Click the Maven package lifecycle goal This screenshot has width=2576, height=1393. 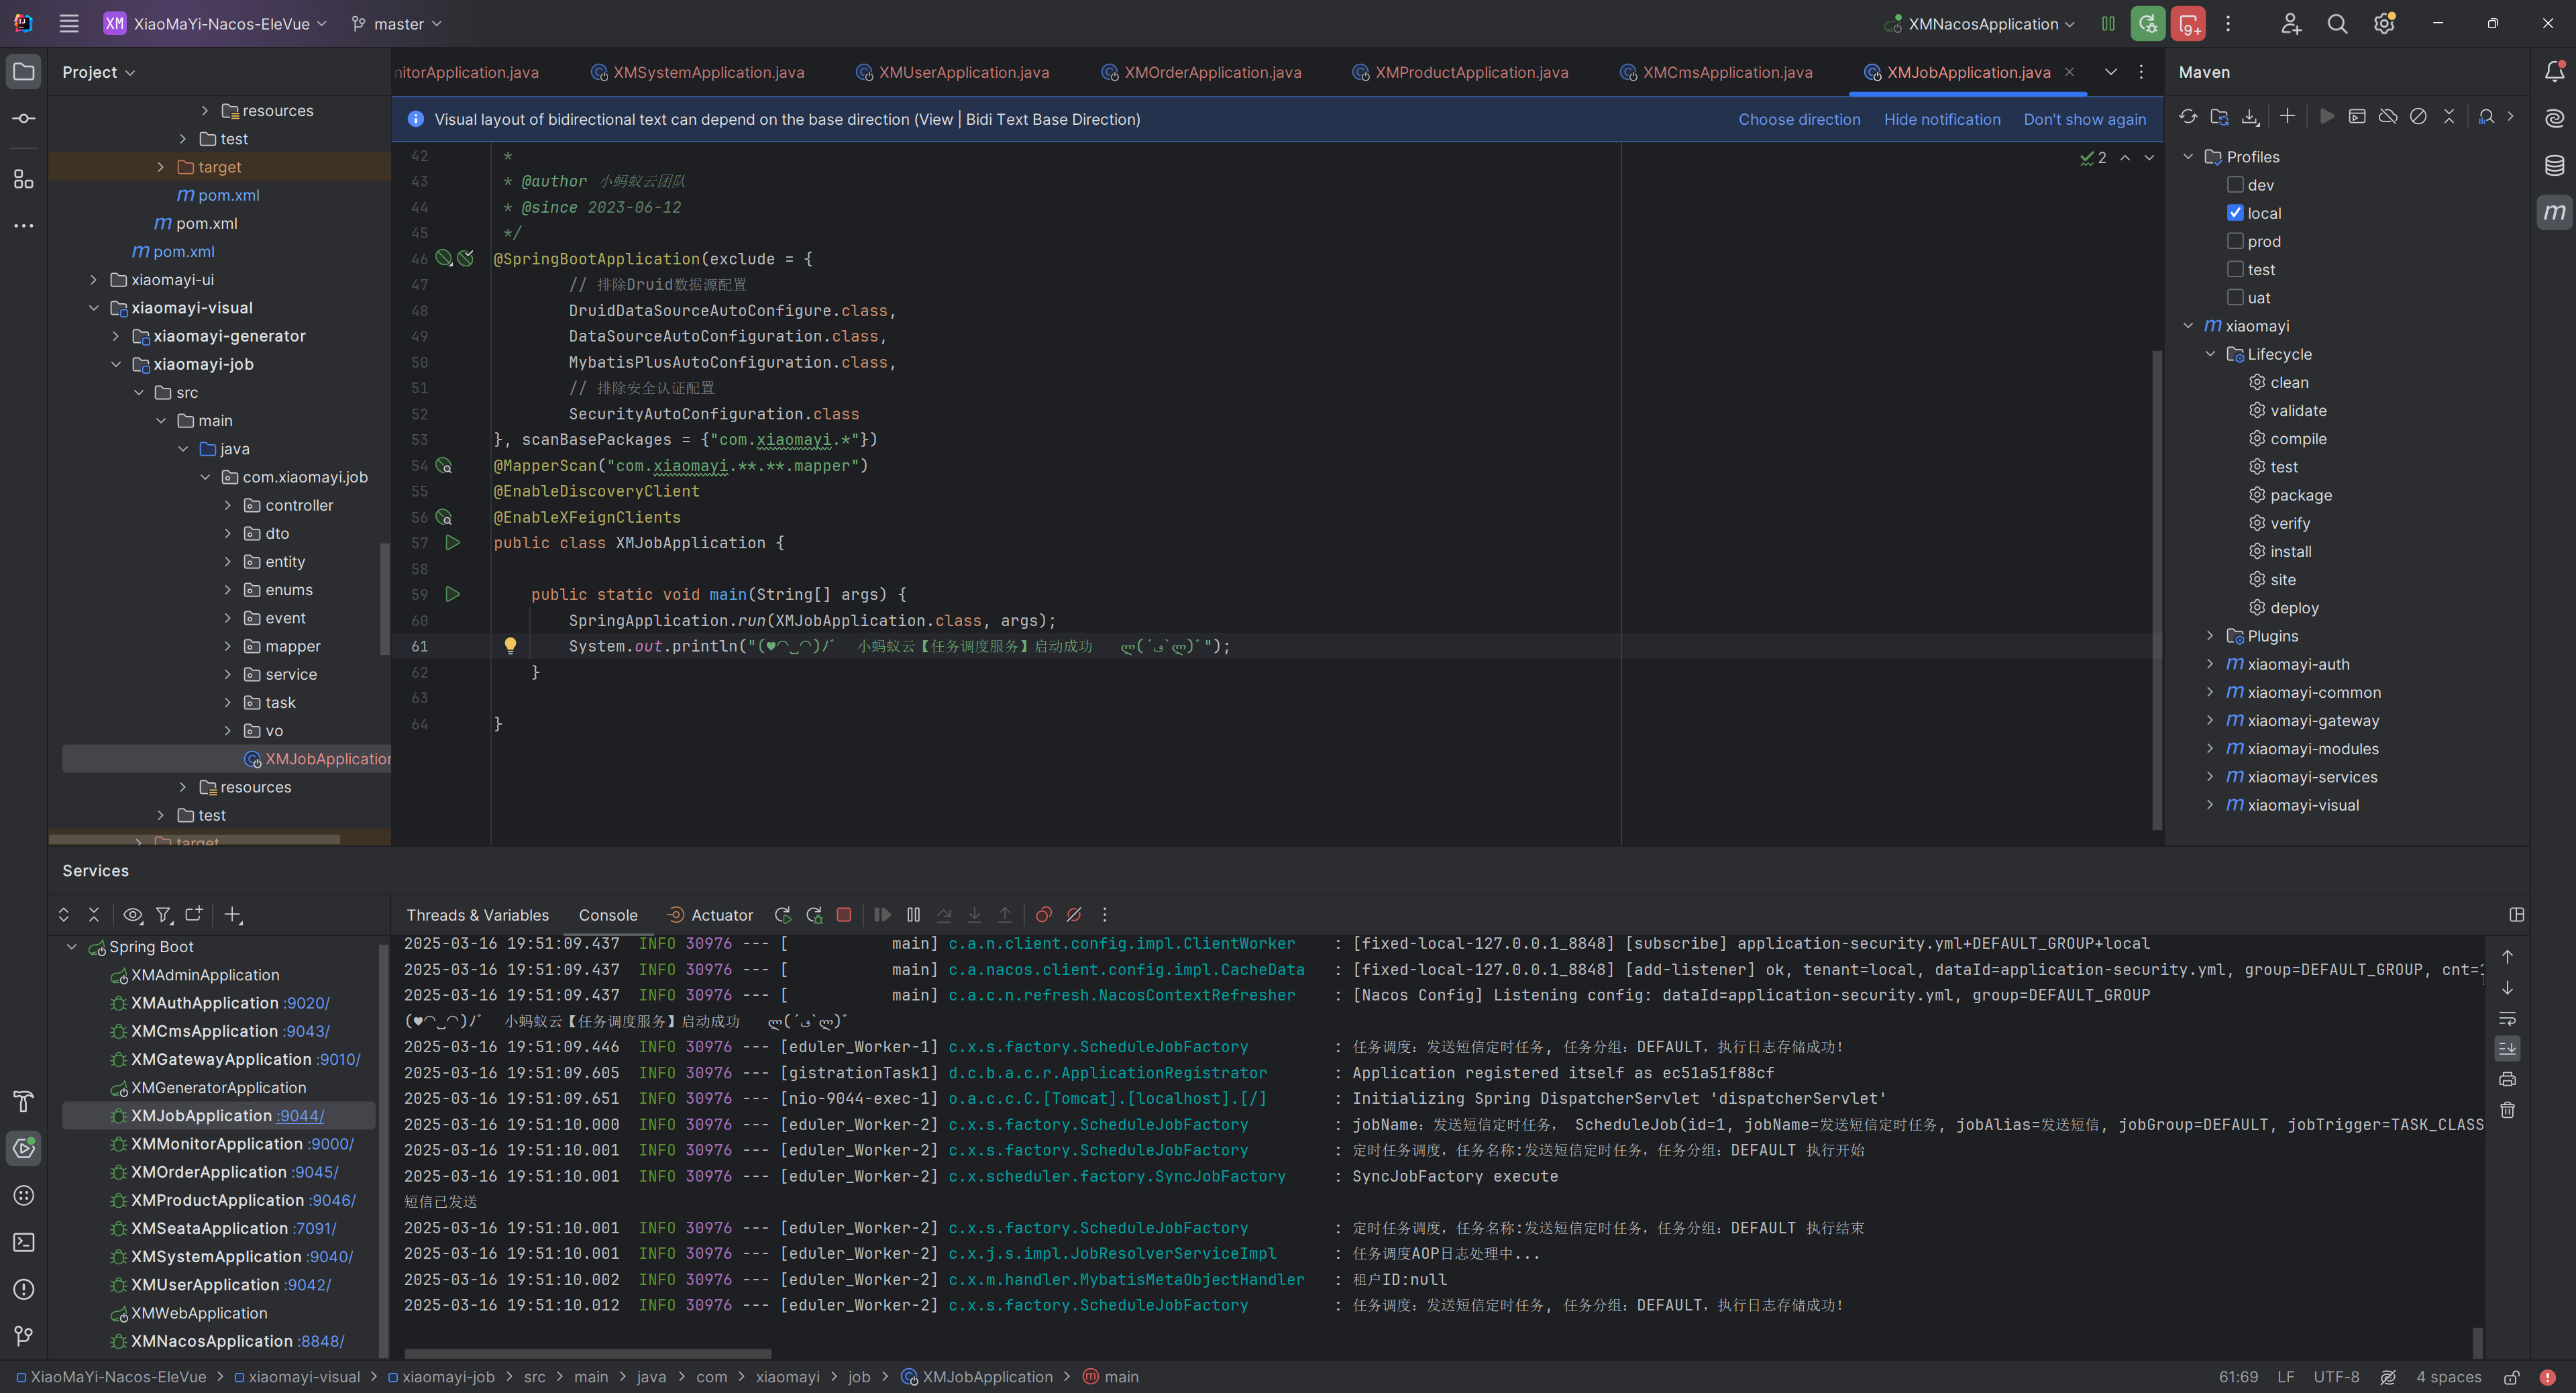click(x=2300, y=495)
